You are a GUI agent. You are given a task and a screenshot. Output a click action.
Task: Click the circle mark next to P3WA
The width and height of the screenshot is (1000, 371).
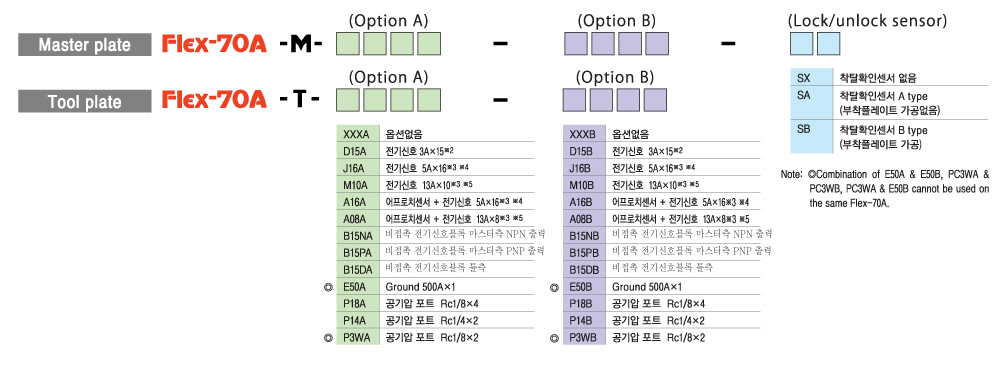pos(328,338)
